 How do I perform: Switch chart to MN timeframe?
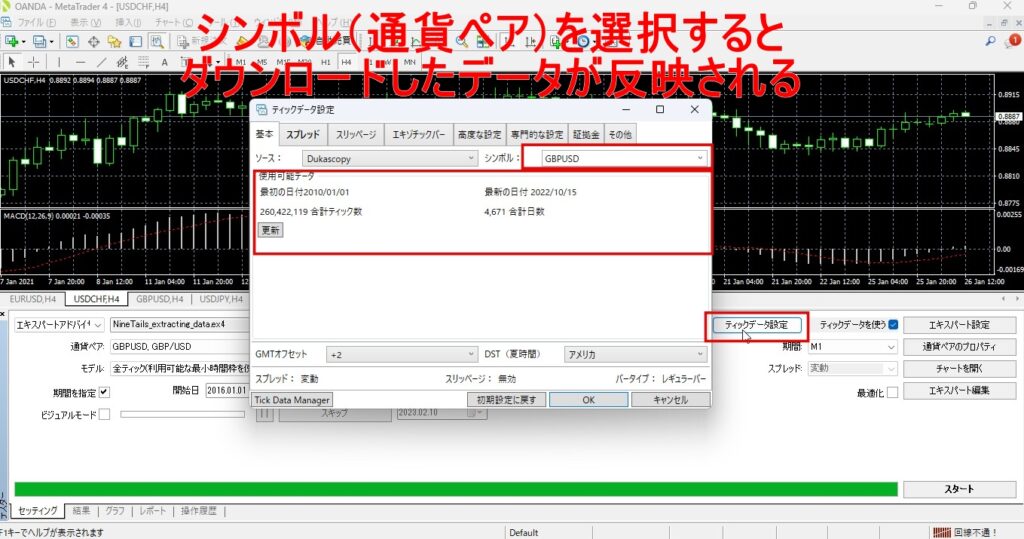[x=409, y=62]
